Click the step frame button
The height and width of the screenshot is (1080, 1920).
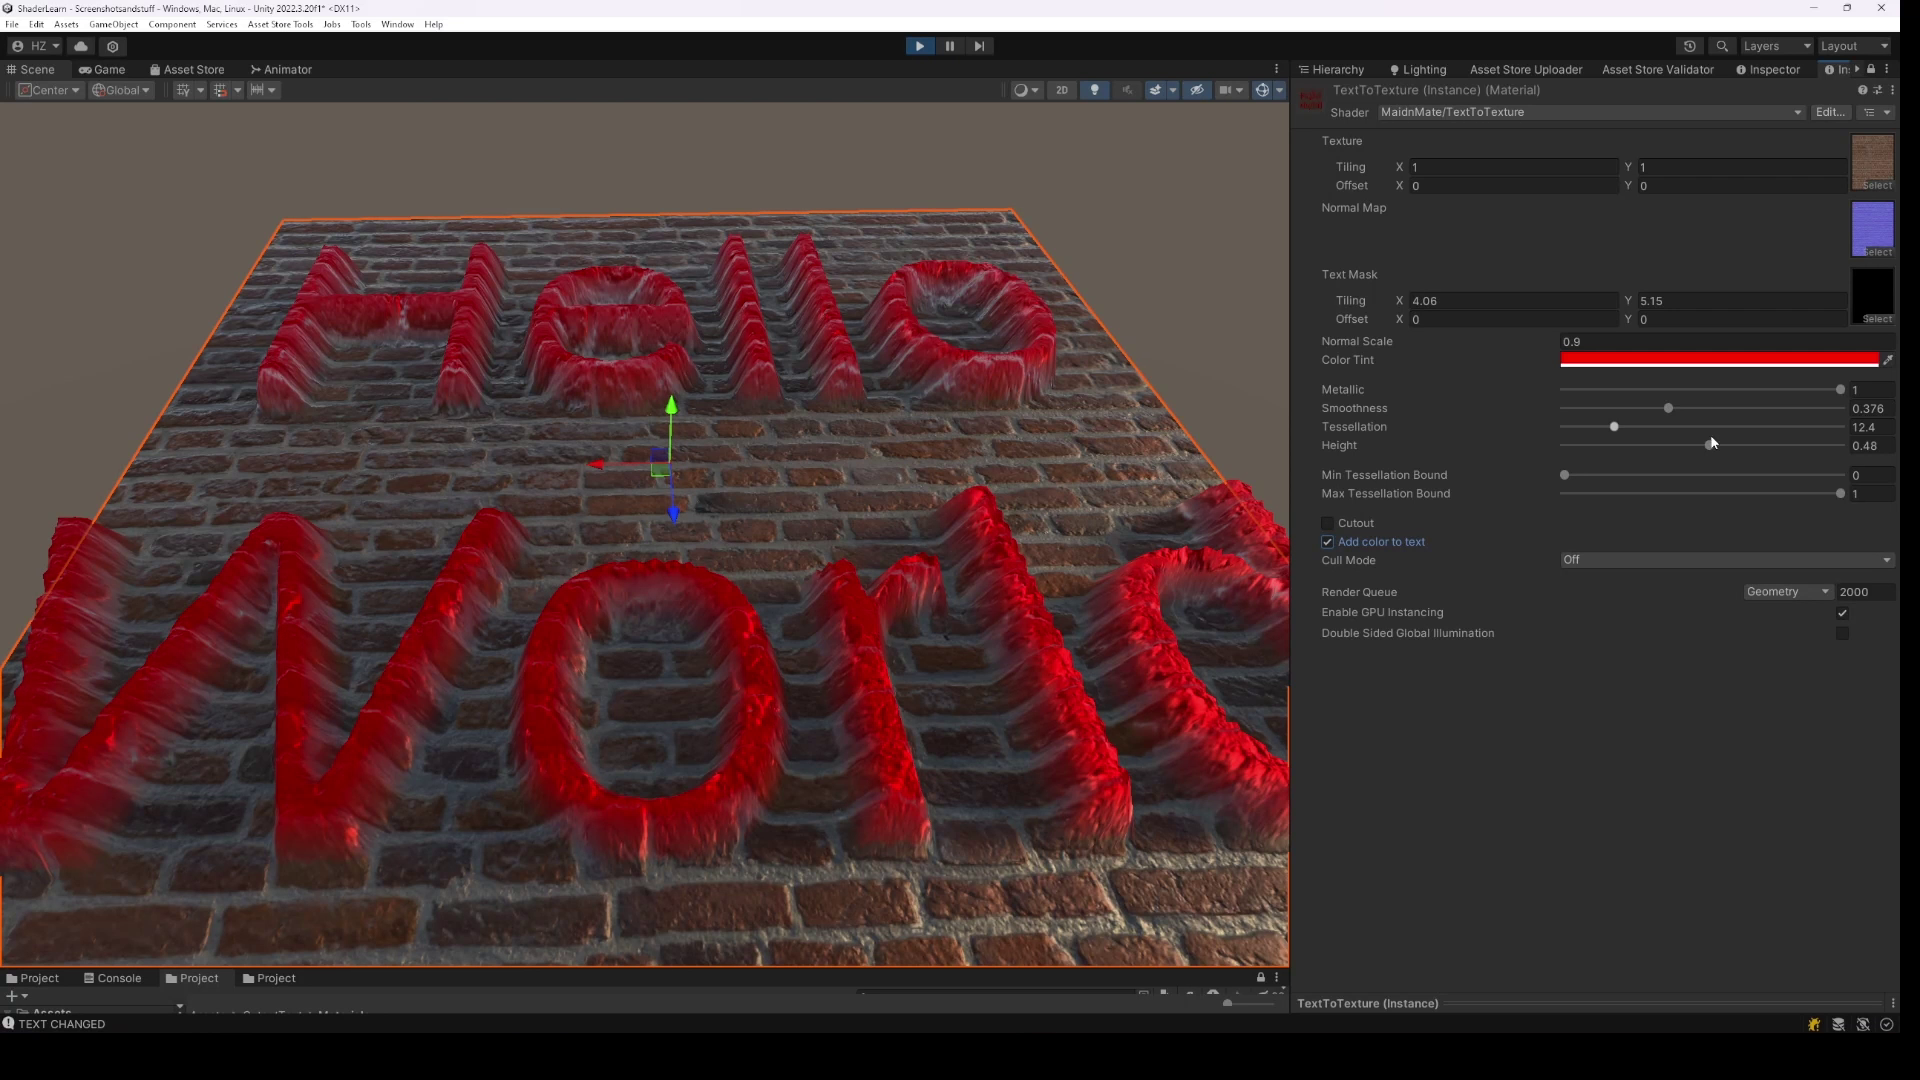979,46
